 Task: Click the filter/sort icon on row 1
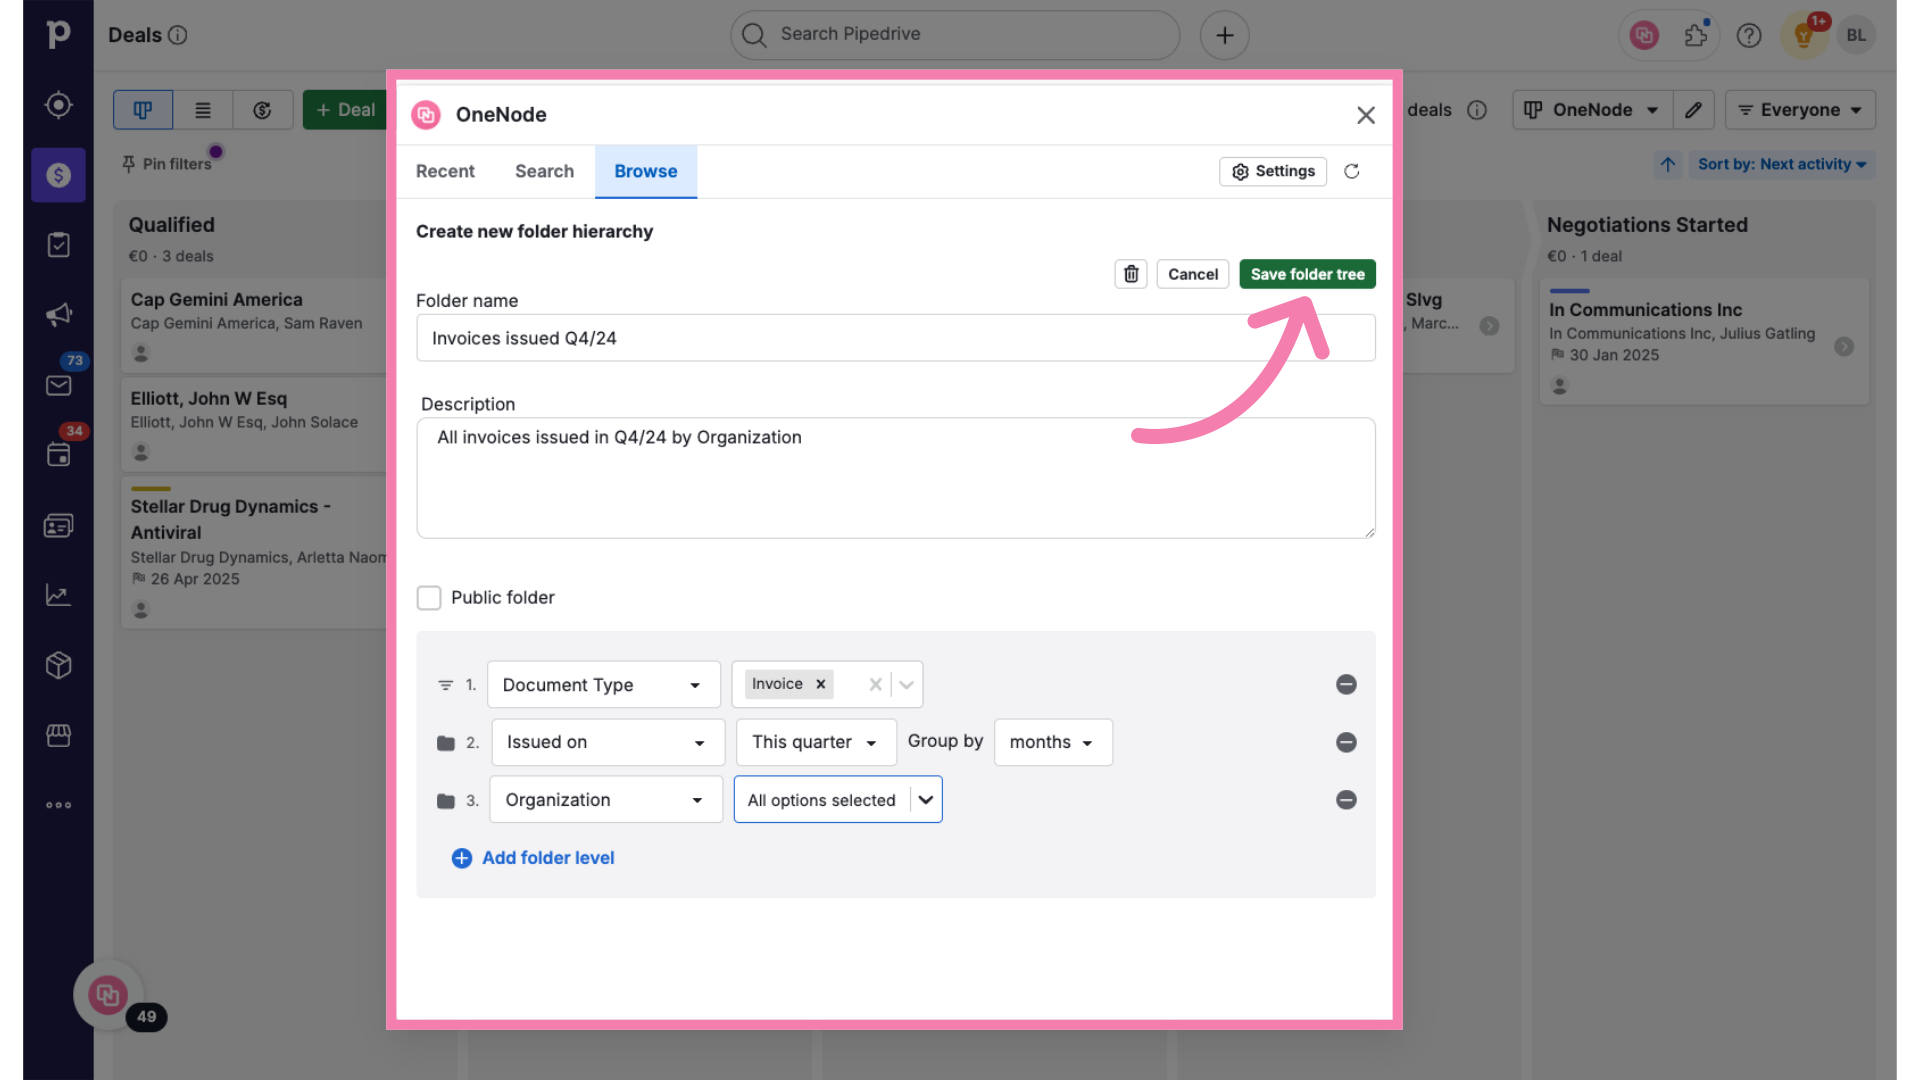coord(444,684)
